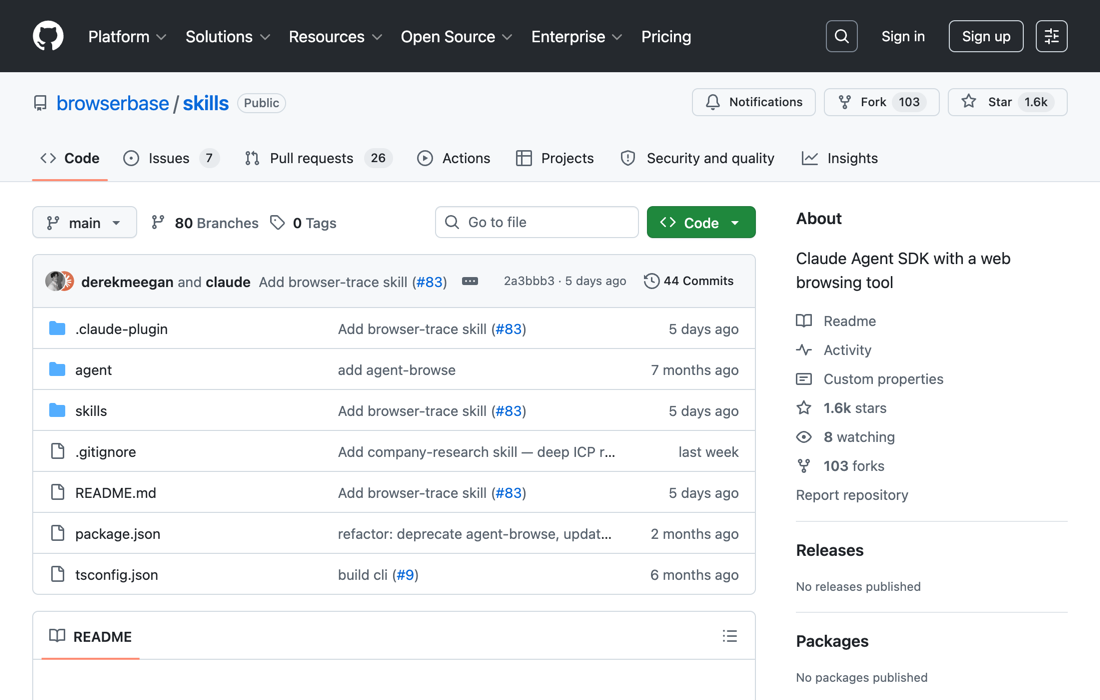The image size is (1100, 700).
Task: Click the .claude-plugin folder icon
Action: (58, 328)
